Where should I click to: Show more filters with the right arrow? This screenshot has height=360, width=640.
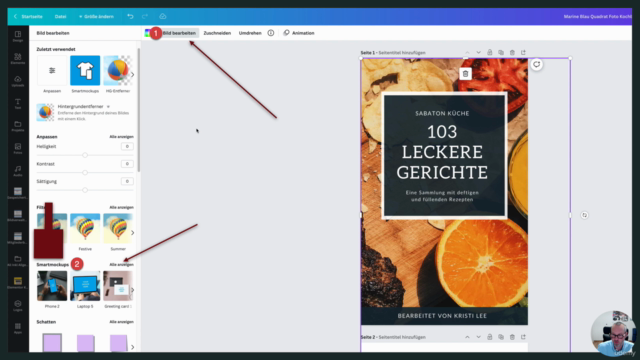click(132, 233)
